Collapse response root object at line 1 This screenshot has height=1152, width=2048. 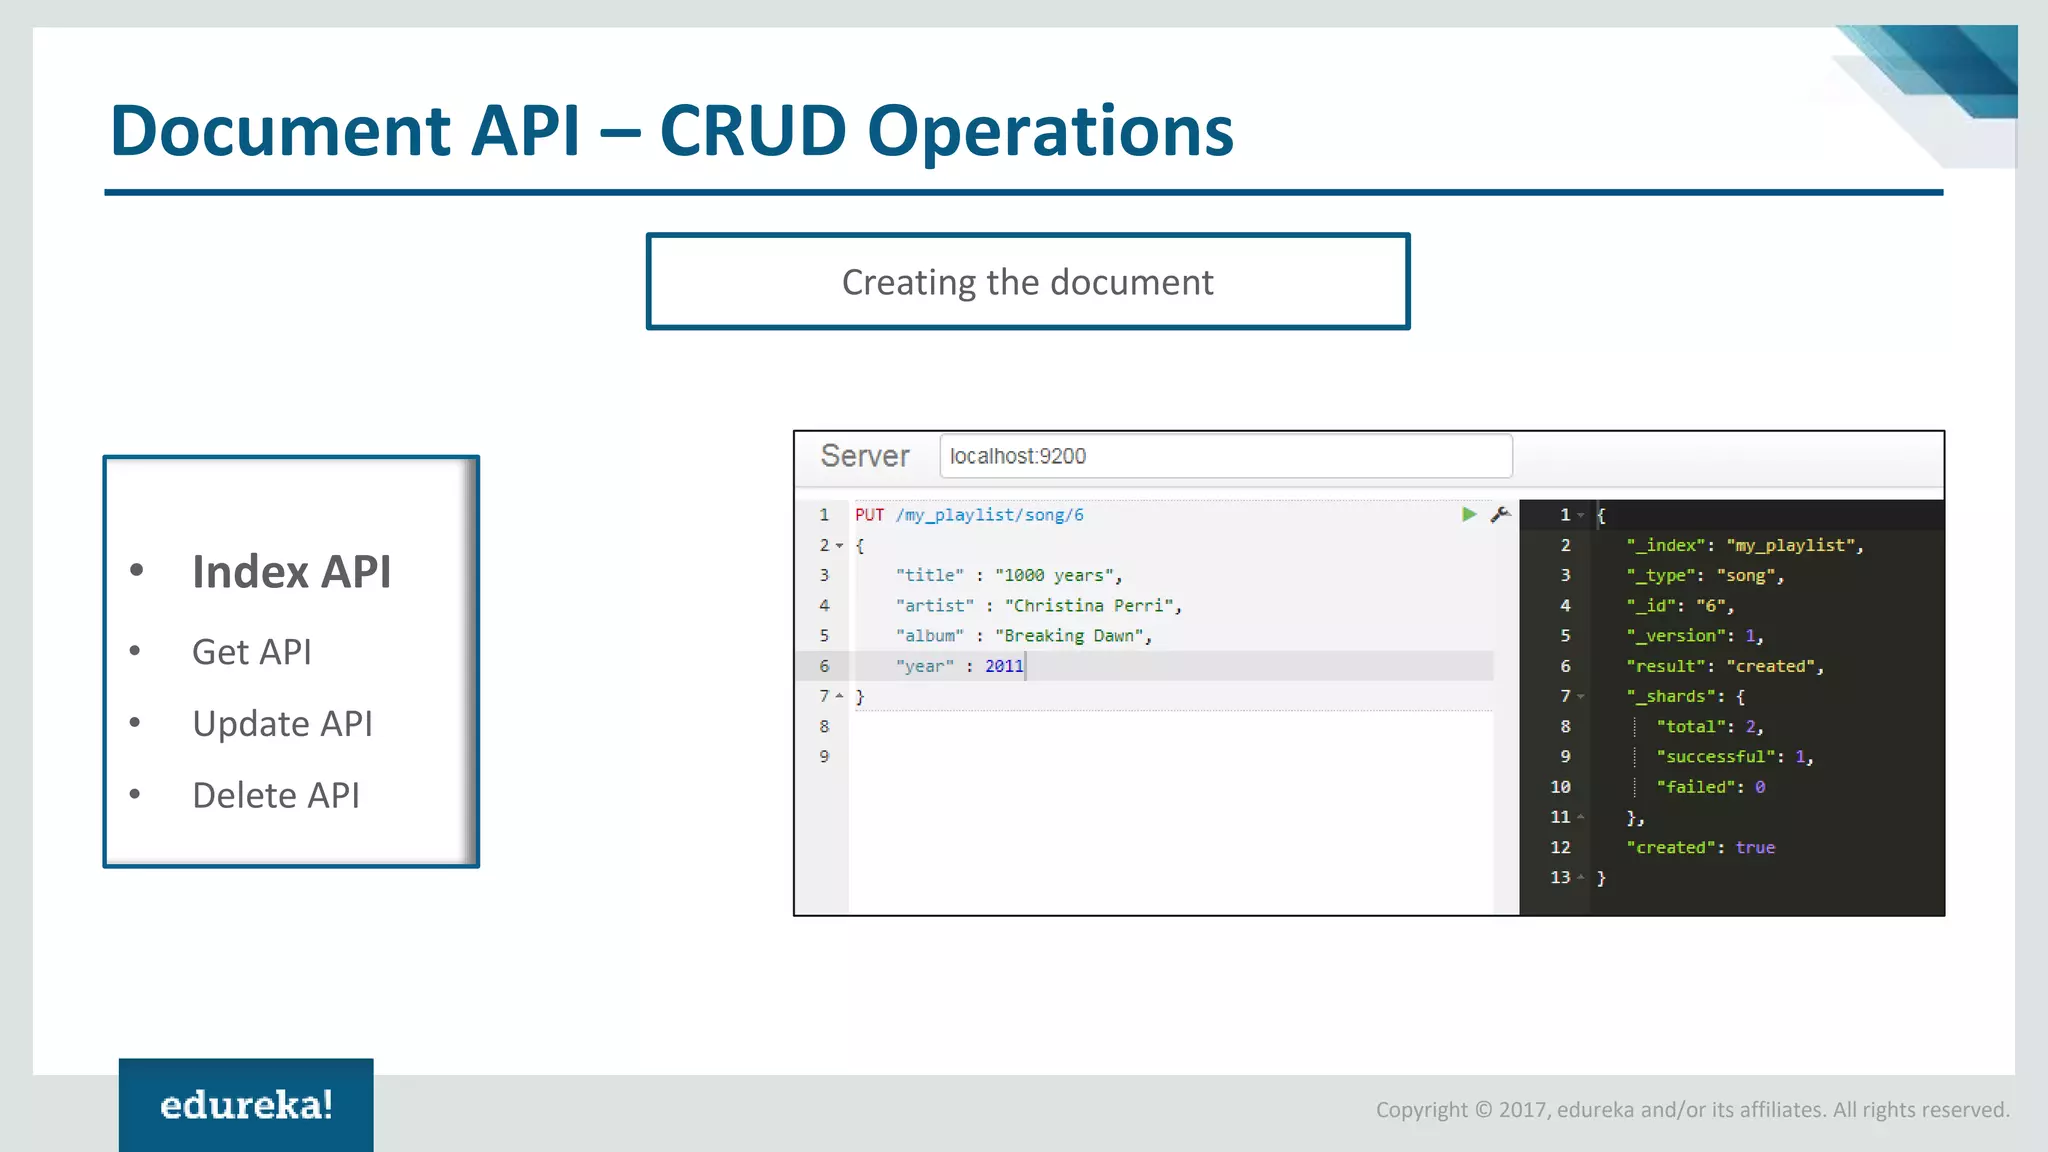1581,516
